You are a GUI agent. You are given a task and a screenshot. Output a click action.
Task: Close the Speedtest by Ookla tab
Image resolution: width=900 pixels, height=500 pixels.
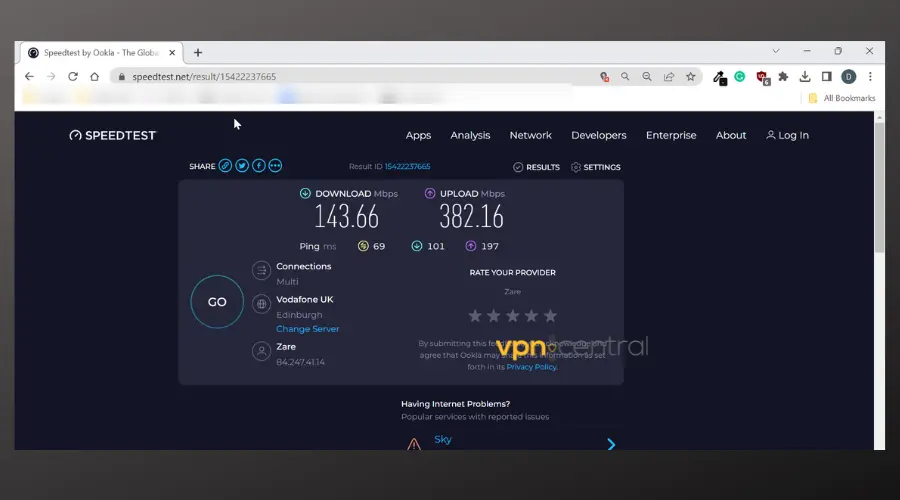click(x=172, y=53)
